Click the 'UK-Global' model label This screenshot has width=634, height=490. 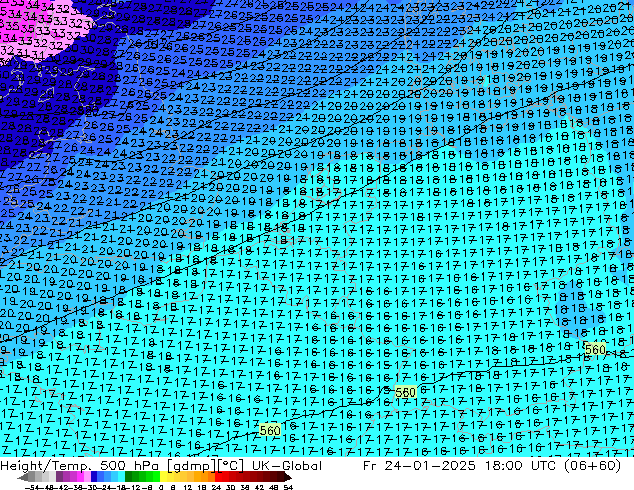click(x=287, y=466)
